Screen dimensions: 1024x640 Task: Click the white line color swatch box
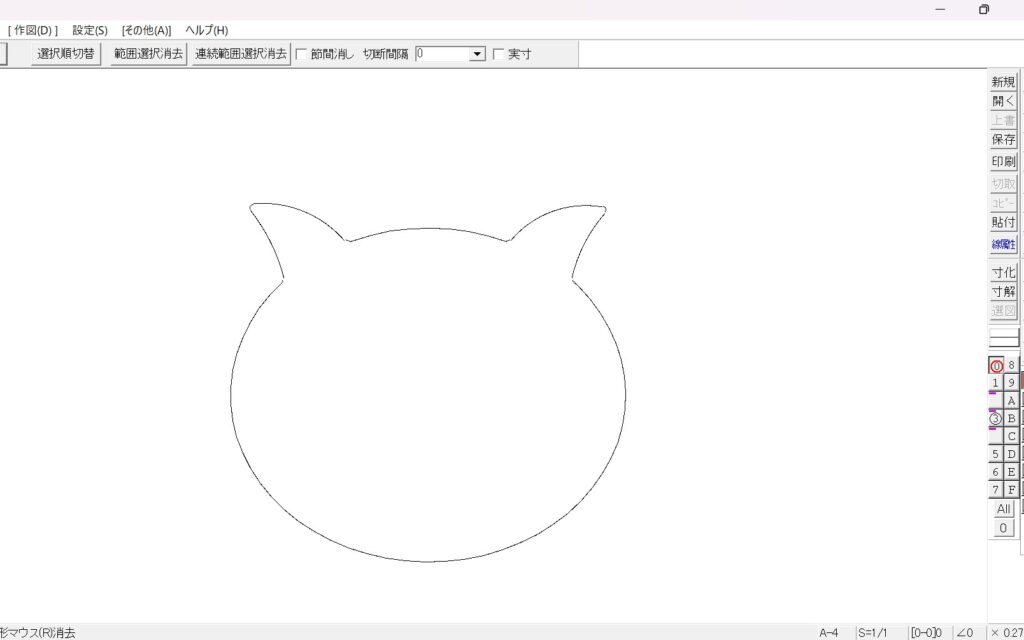coord(1003,338)
